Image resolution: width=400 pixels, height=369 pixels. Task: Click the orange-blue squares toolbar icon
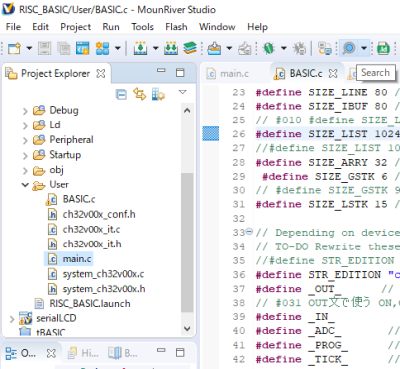[x=102, y=49]
